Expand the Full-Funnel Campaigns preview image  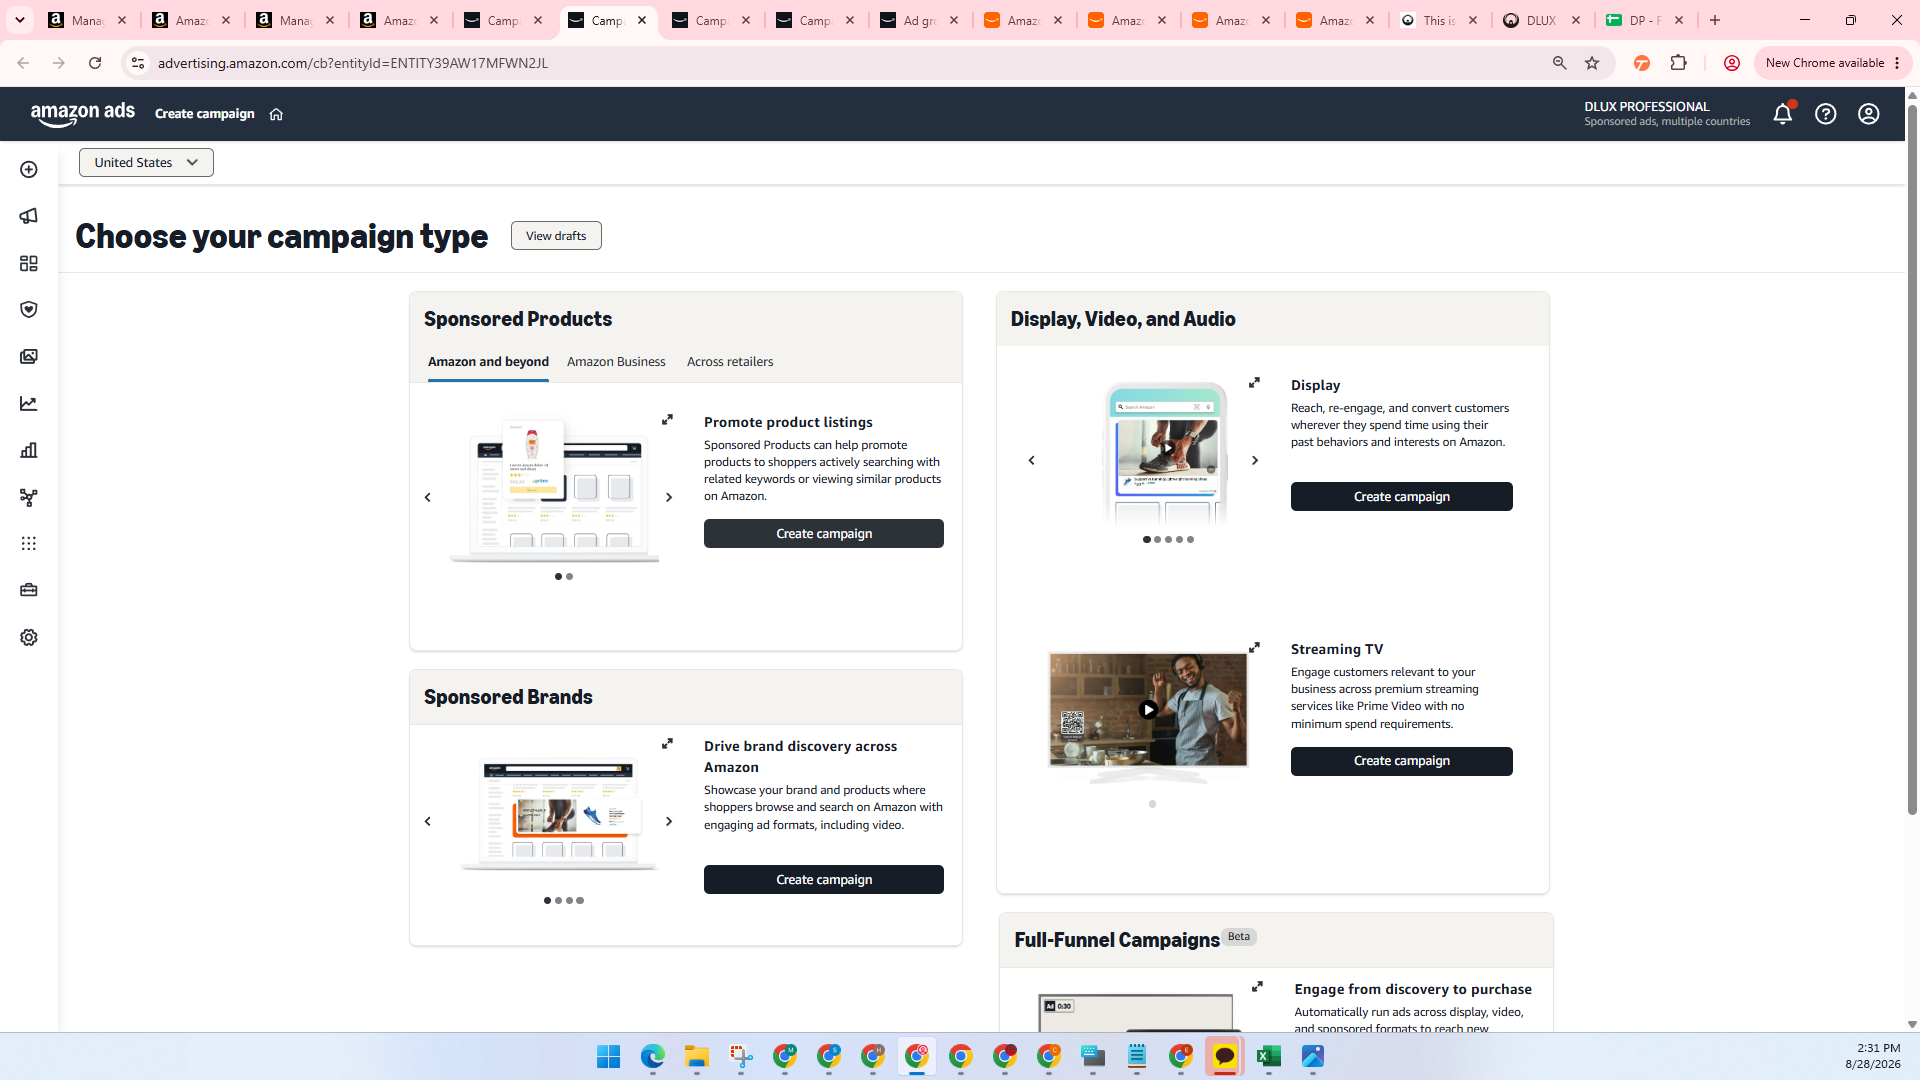(x=1257, y=987)
